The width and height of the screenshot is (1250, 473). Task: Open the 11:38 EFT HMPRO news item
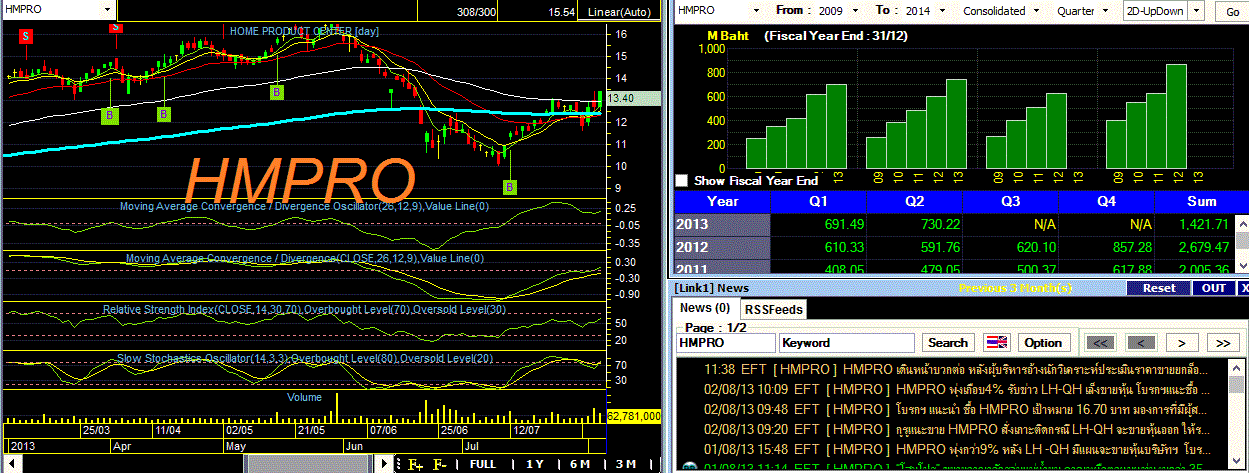click(x=954, y=371)
